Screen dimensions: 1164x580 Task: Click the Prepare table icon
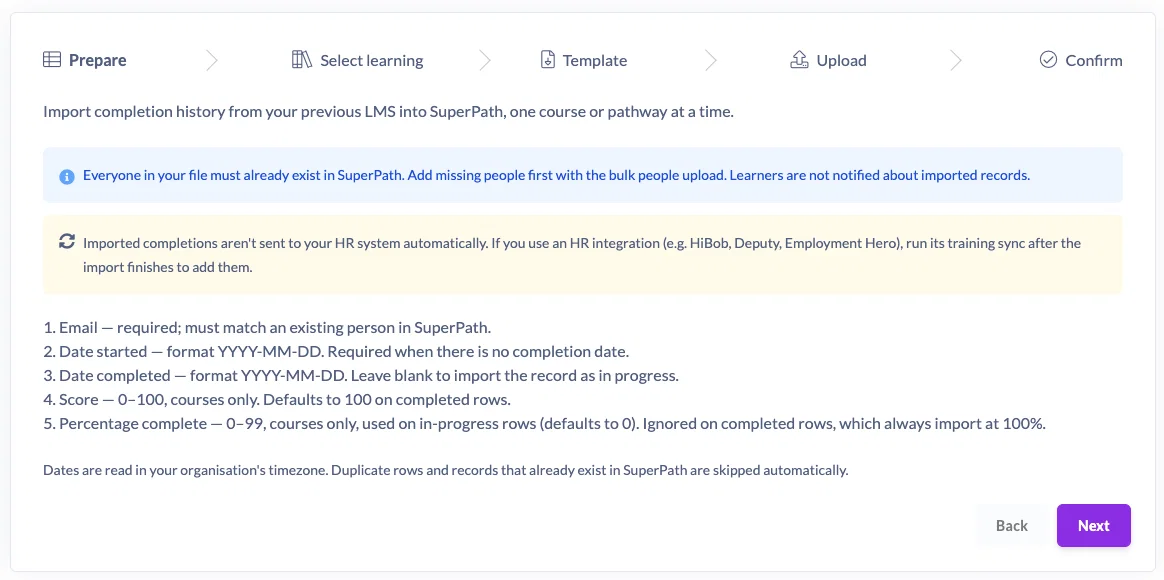coord(52,60)
